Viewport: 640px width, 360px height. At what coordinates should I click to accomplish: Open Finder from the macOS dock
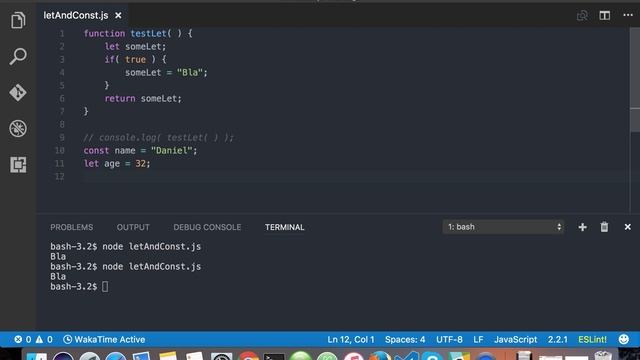pyautogui.click(x=36, y=356)
